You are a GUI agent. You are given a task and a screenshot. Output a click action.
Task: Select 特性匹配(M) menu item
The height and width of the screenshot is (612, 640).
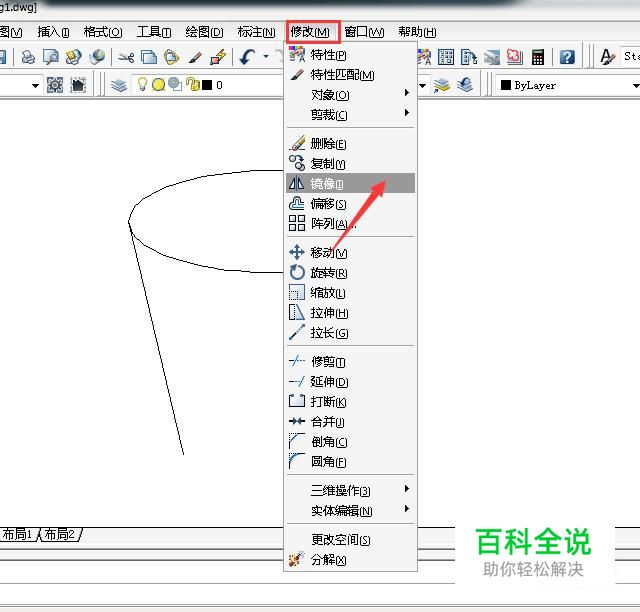(x=351, y=75)
